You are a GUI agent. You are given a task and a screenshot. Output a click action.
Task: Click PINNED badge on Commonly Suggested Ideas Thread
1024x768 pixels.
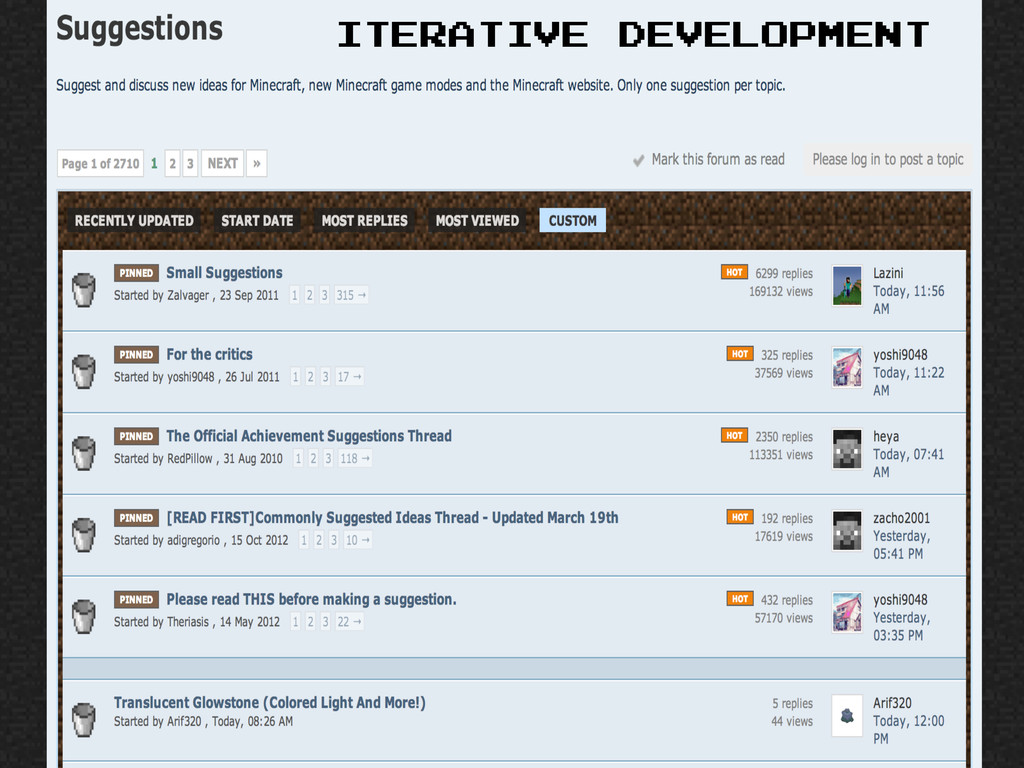tap(136, 518)
